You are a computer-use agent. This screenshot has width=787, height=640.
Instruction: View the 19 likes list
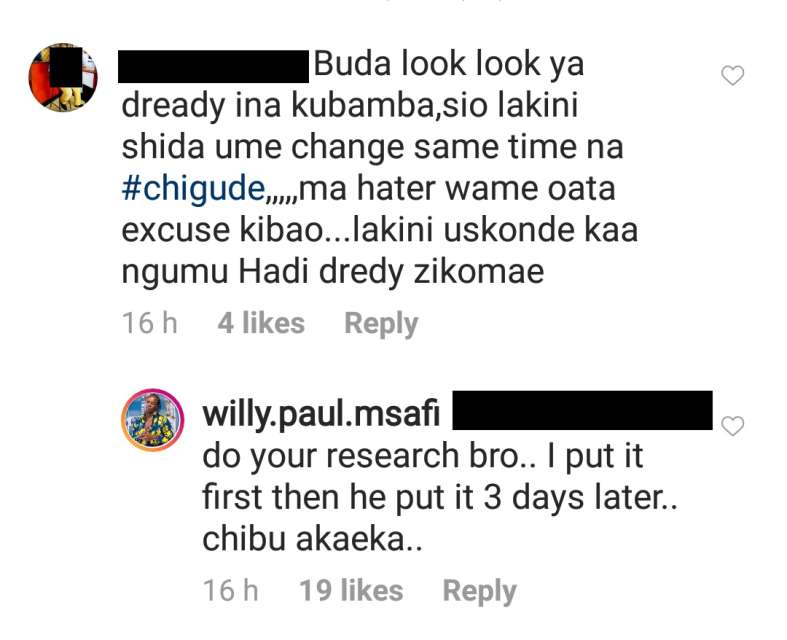pos(351,590)
